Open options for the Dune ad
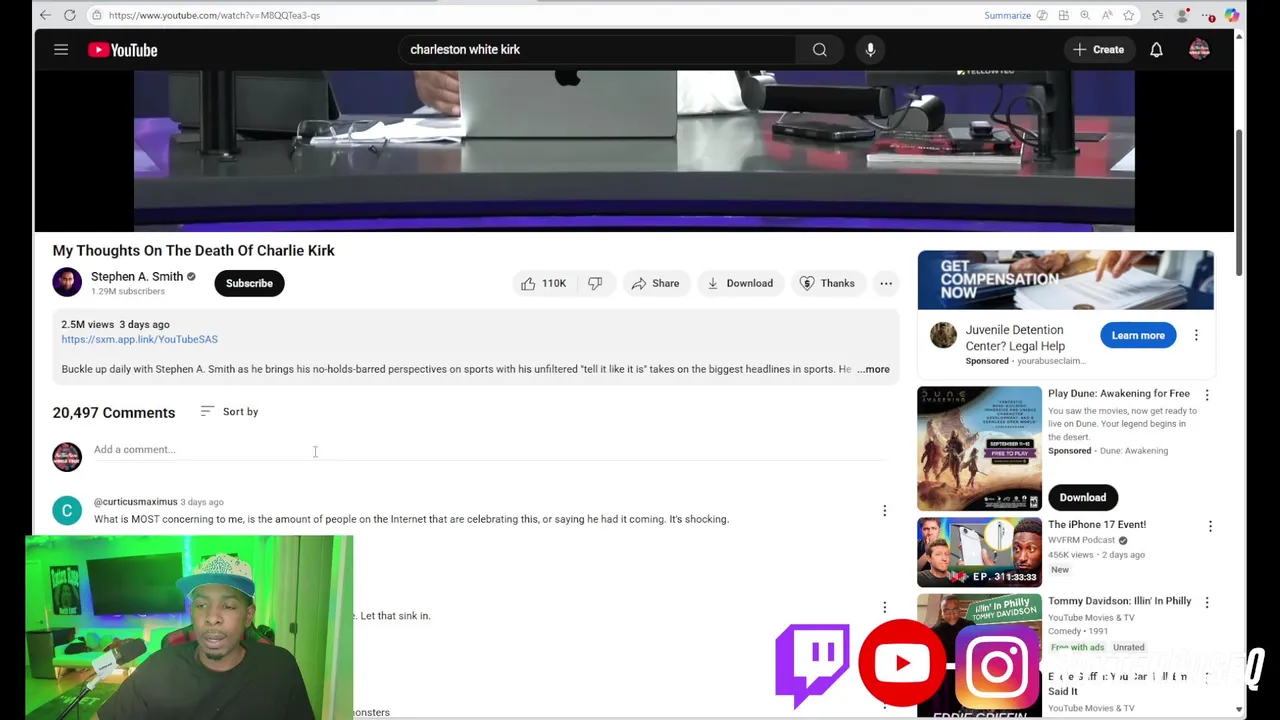Image resolution: width=1280 pixels, height=720 pixels. (1207, 395)
